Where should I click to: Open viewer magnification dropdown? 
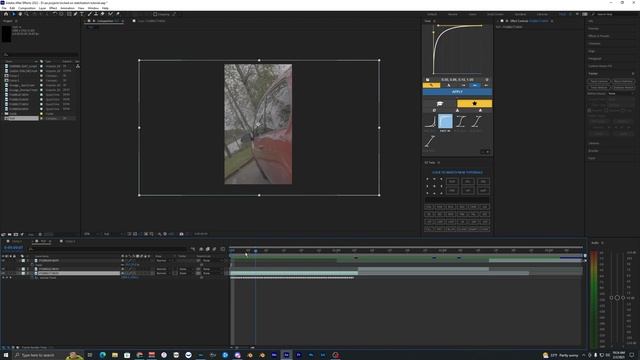point(91,234)
